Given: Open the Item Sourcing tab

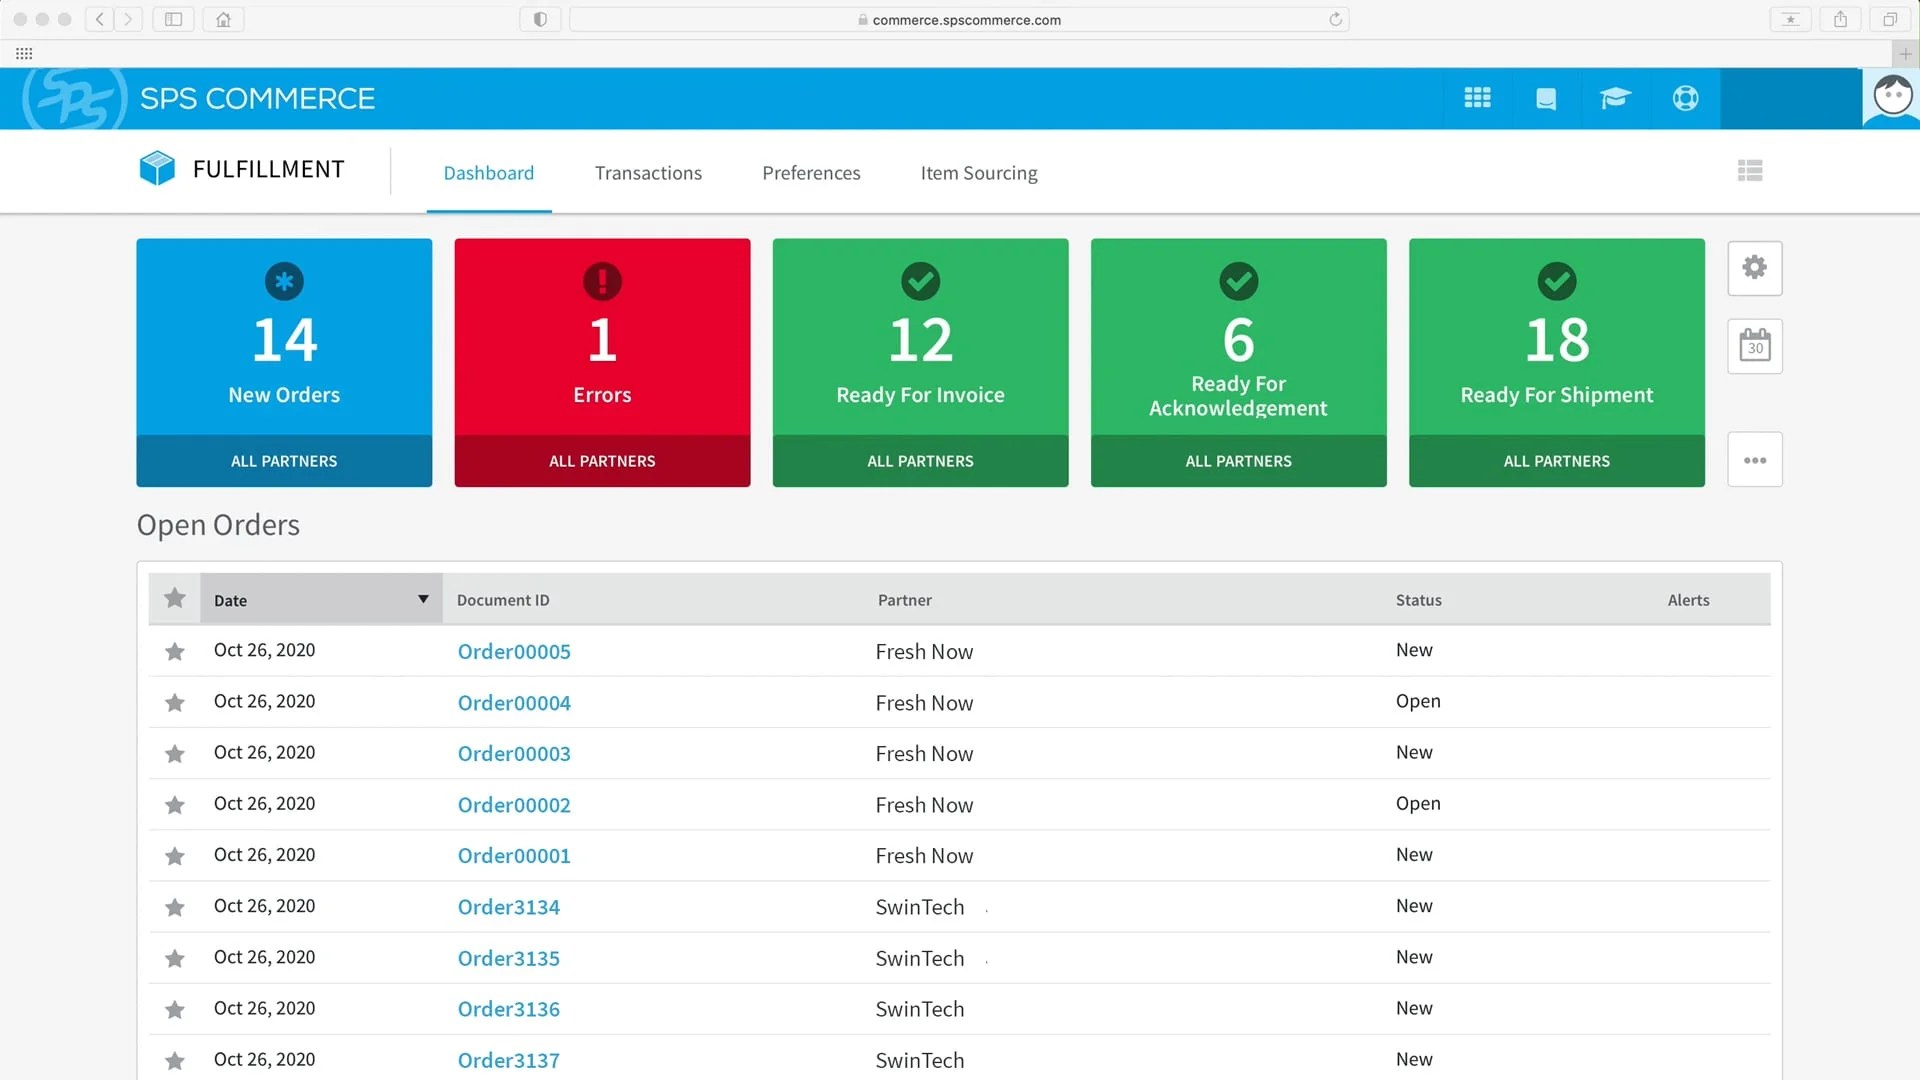Looking at the screenshot, I should (979, 172).
